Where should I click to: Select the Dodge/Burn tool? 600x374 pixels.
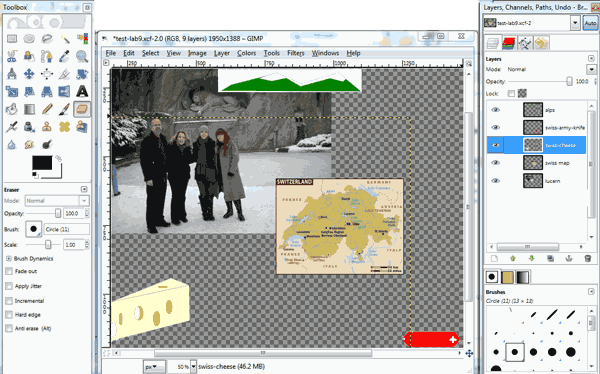[47, 144]
